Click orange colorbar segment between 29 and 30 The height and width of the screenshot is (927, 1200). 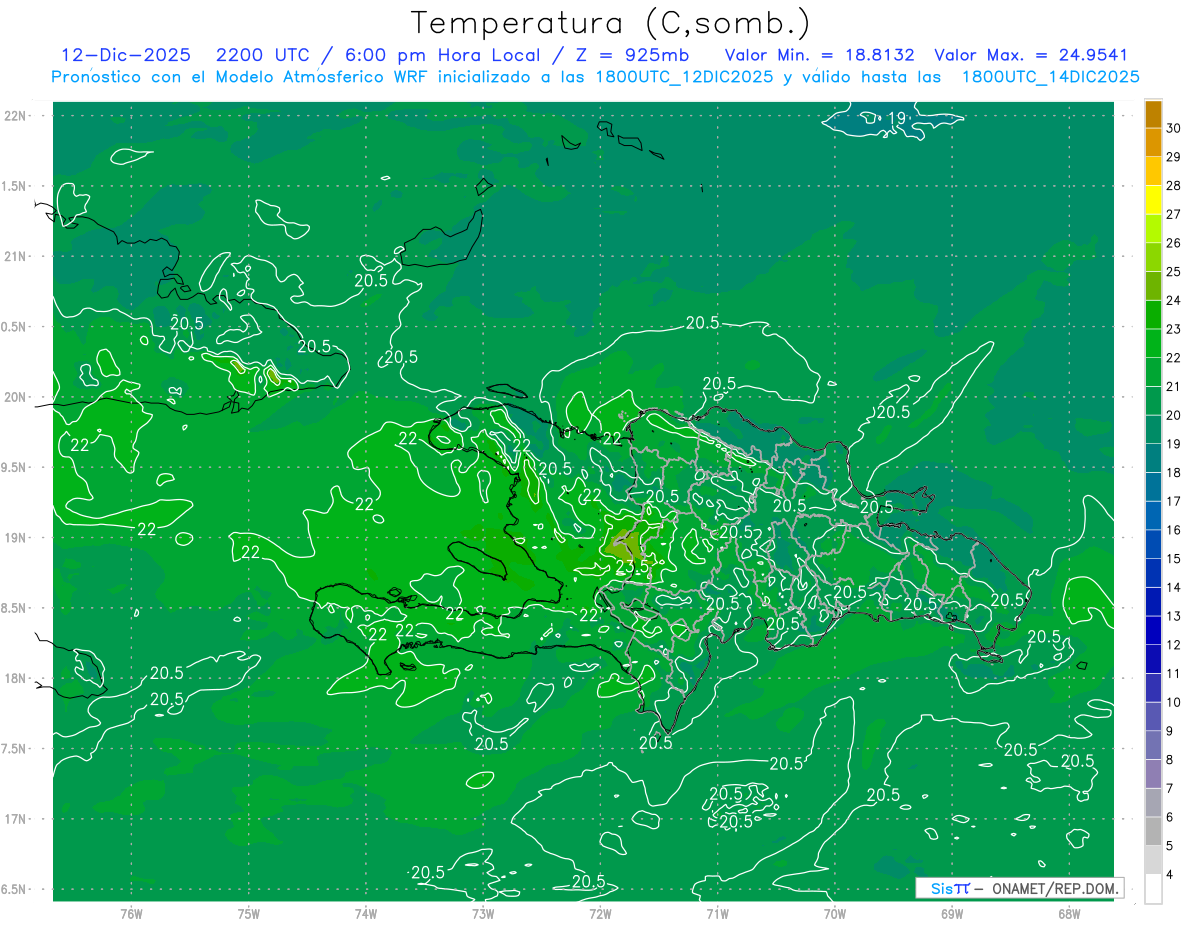(x=1153, y=142)
